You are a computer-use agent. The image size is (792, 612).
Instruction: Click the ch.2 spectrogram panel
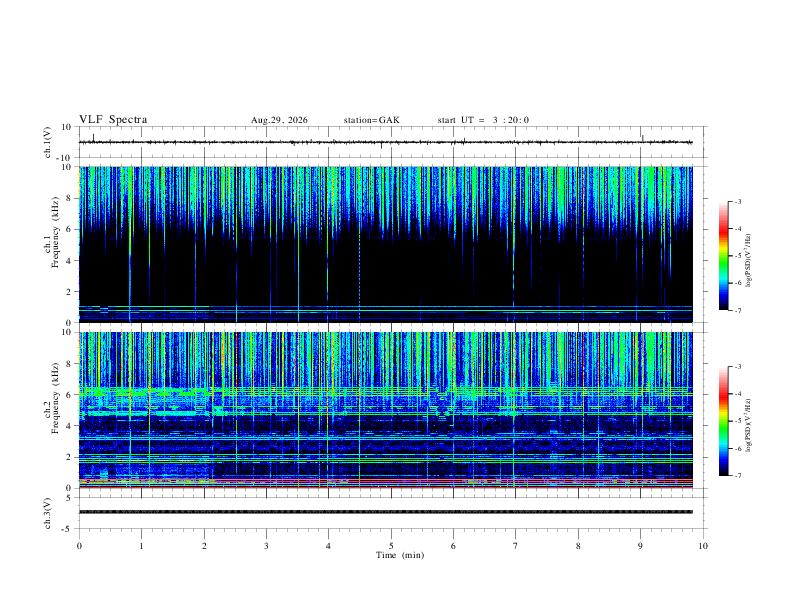[385, 410]
